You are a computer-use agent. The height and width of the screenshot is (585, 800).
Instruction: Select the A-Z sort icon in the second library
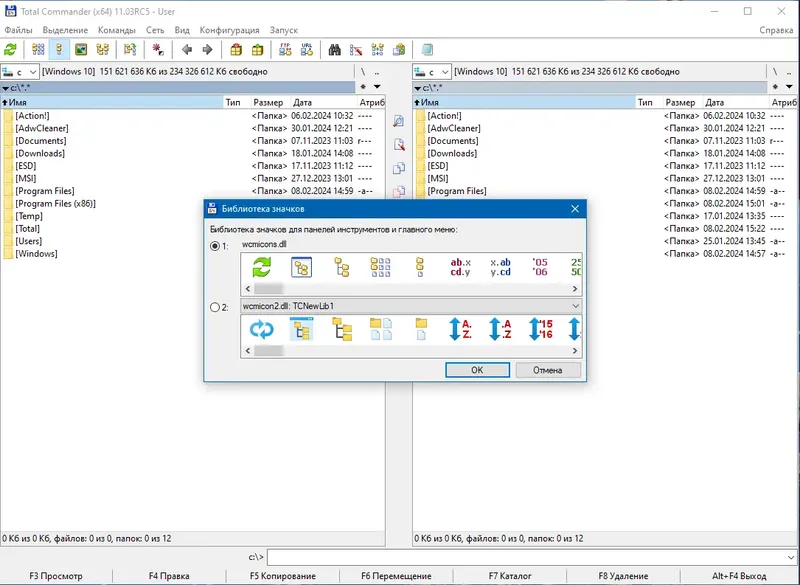click(460, 329)
